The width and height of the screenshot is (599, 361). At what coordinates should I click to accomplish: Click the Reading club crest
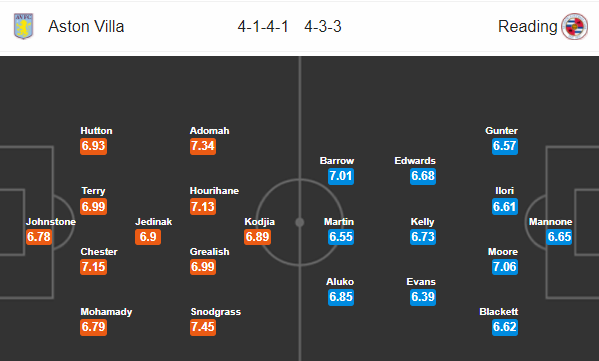point(575,26)
